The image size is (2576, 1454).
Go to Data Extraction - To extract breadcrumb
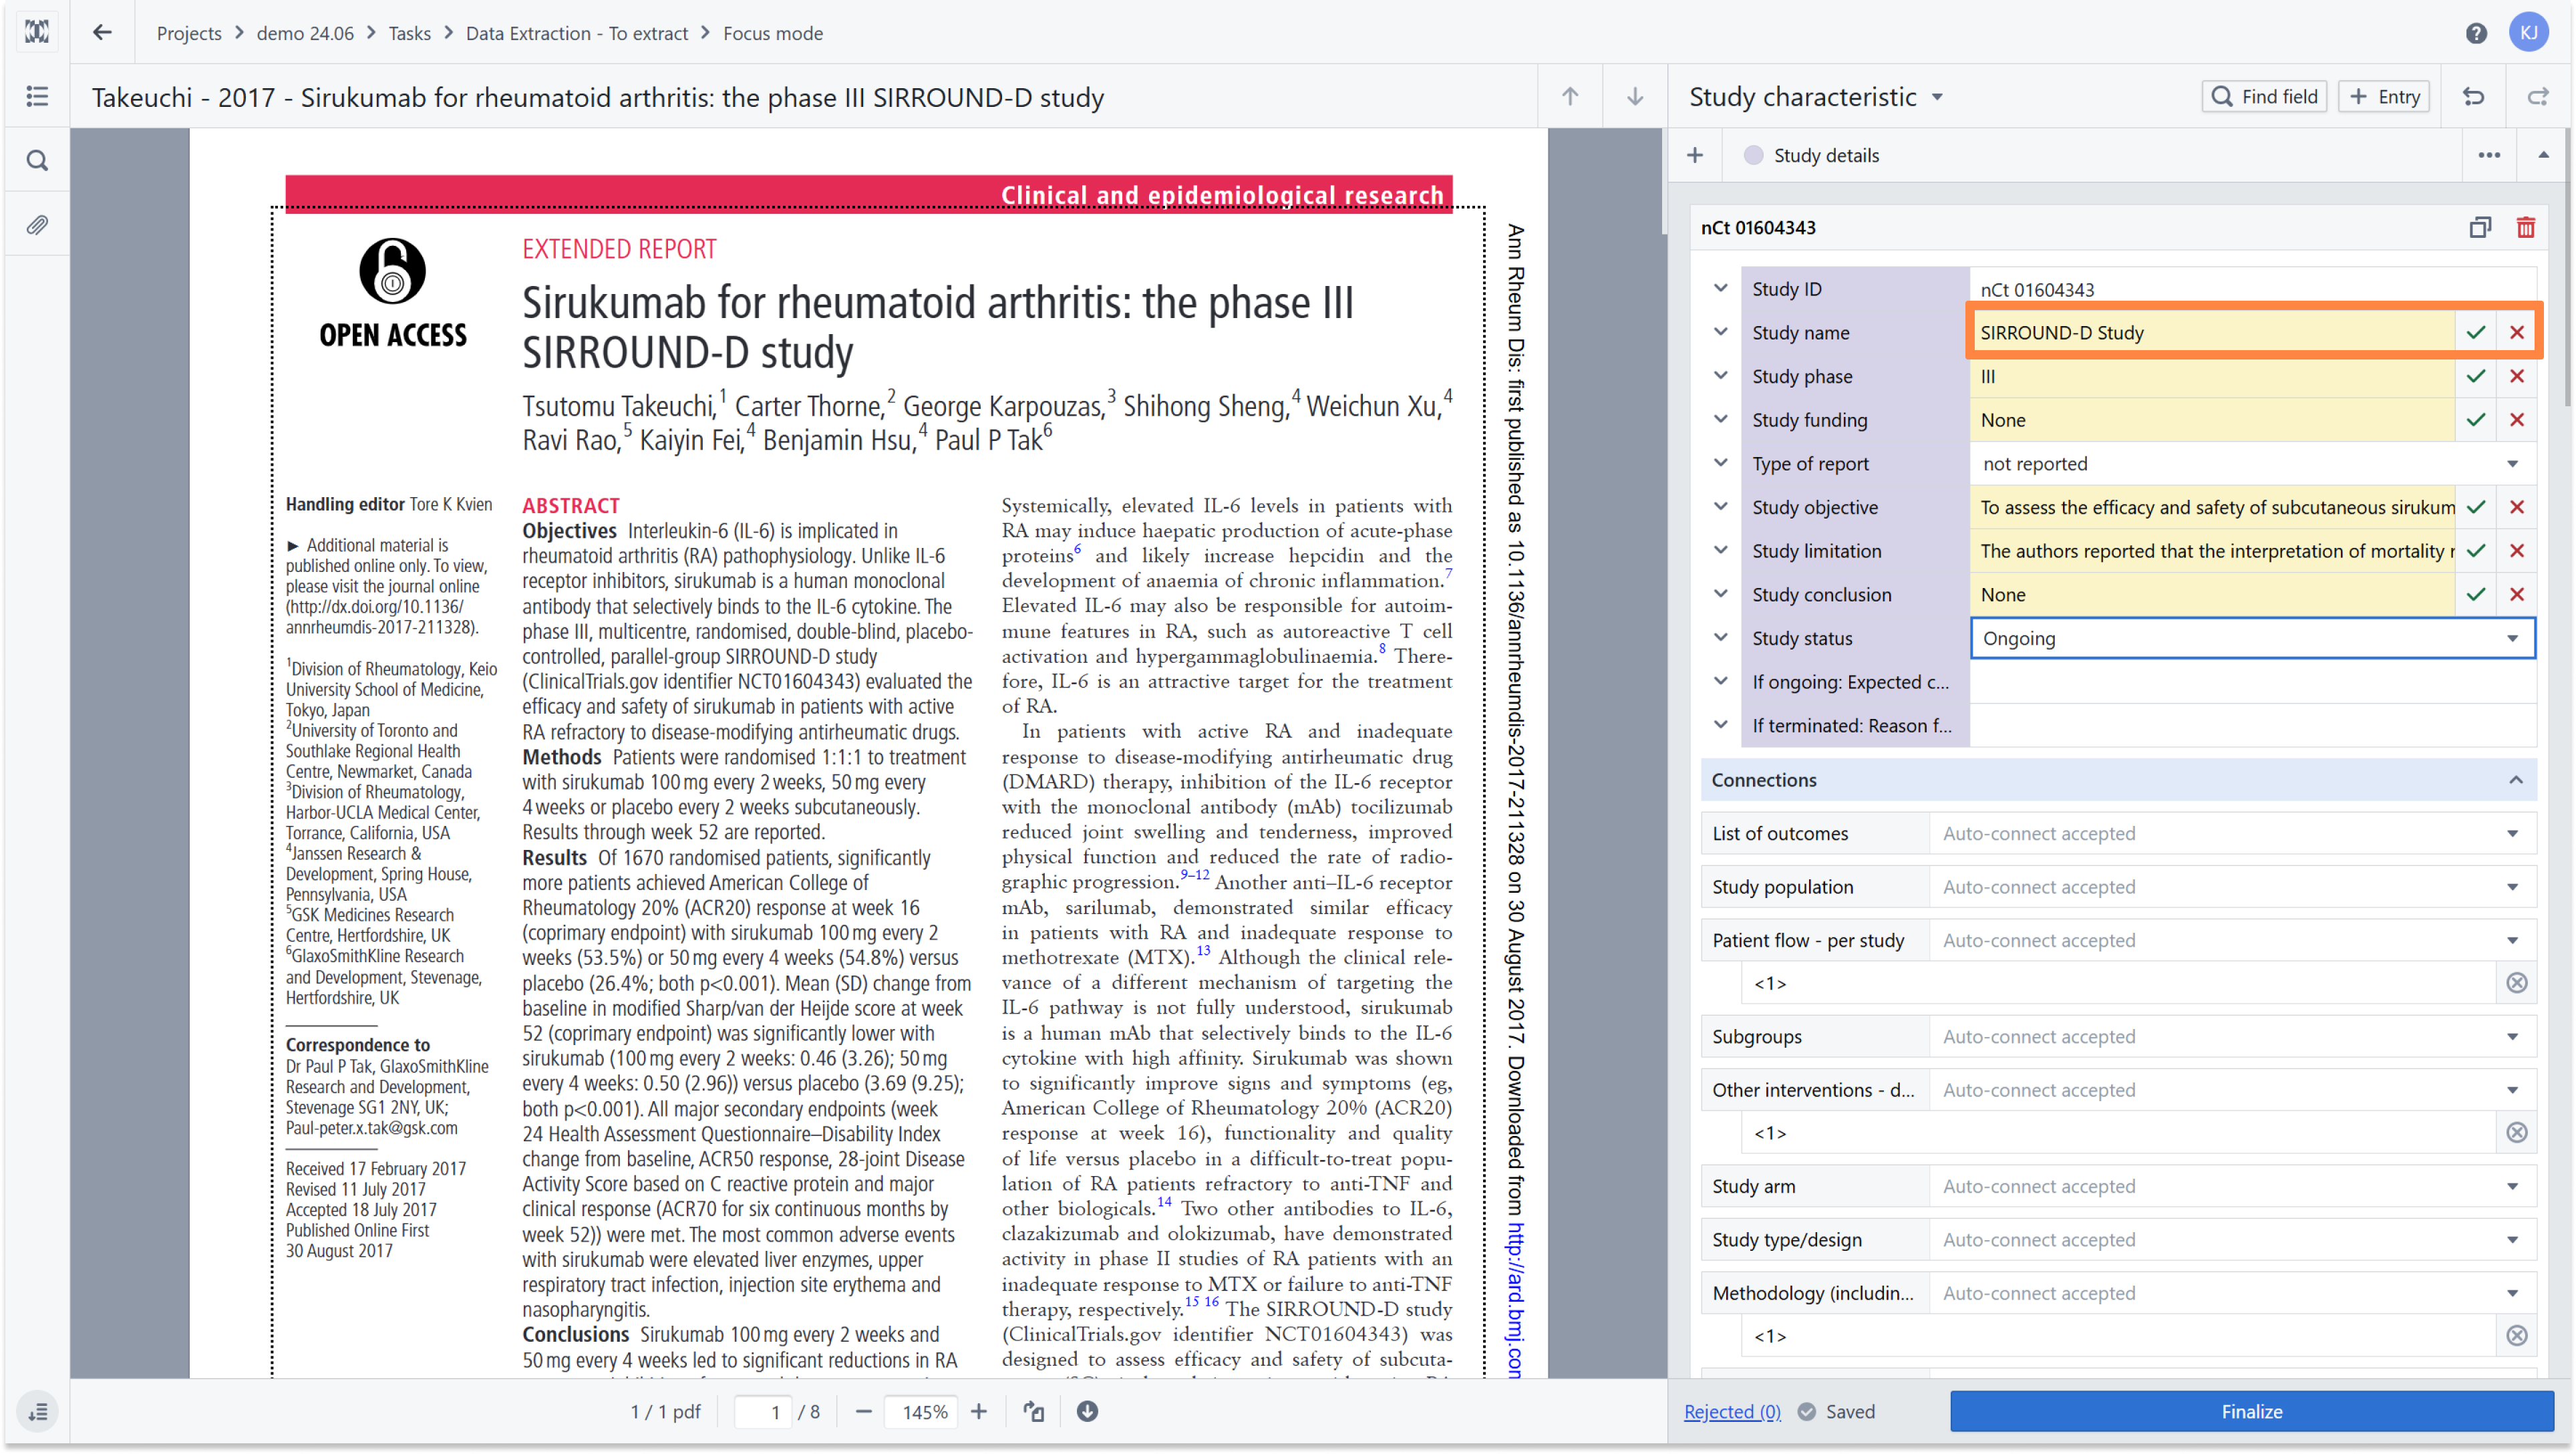[576, 33]
